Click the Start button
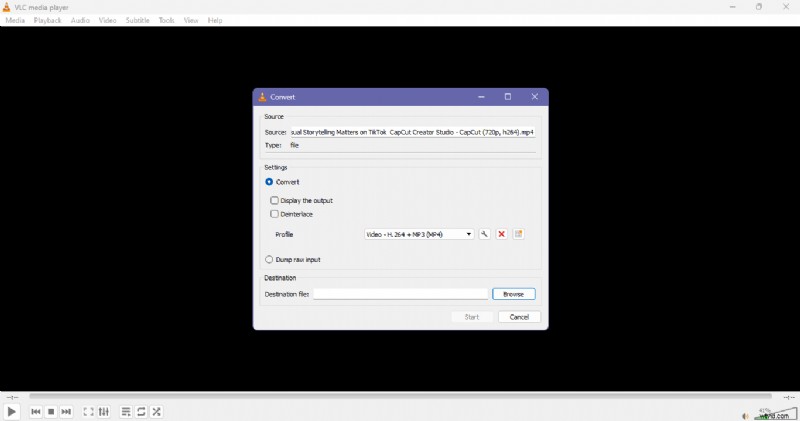The width and height of the screenshot is (800, 421). 472,317
